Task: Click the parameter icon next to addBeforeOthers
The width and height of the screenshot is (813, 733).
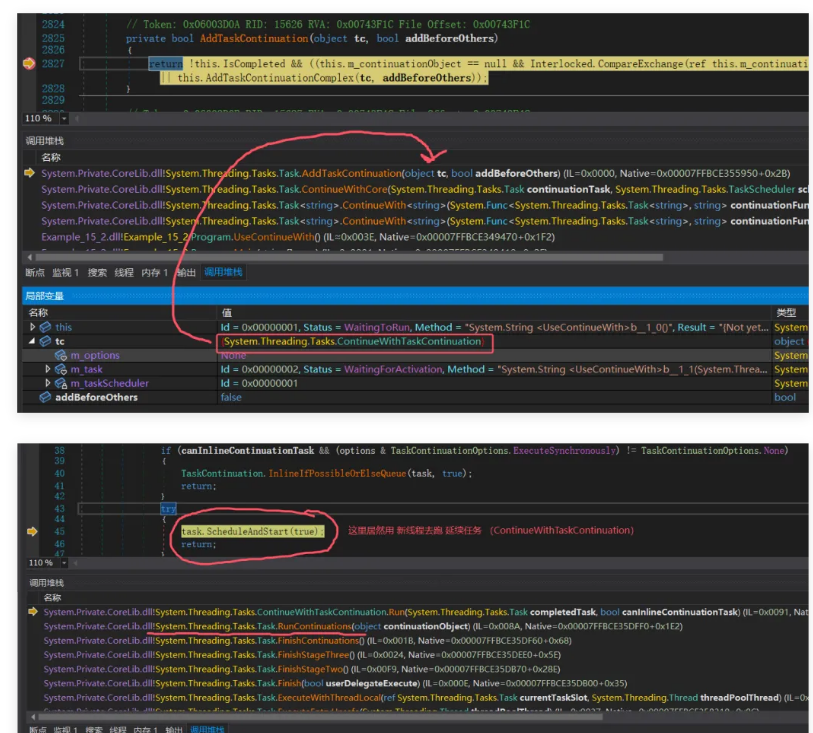Action: click(x=46, y=397)
